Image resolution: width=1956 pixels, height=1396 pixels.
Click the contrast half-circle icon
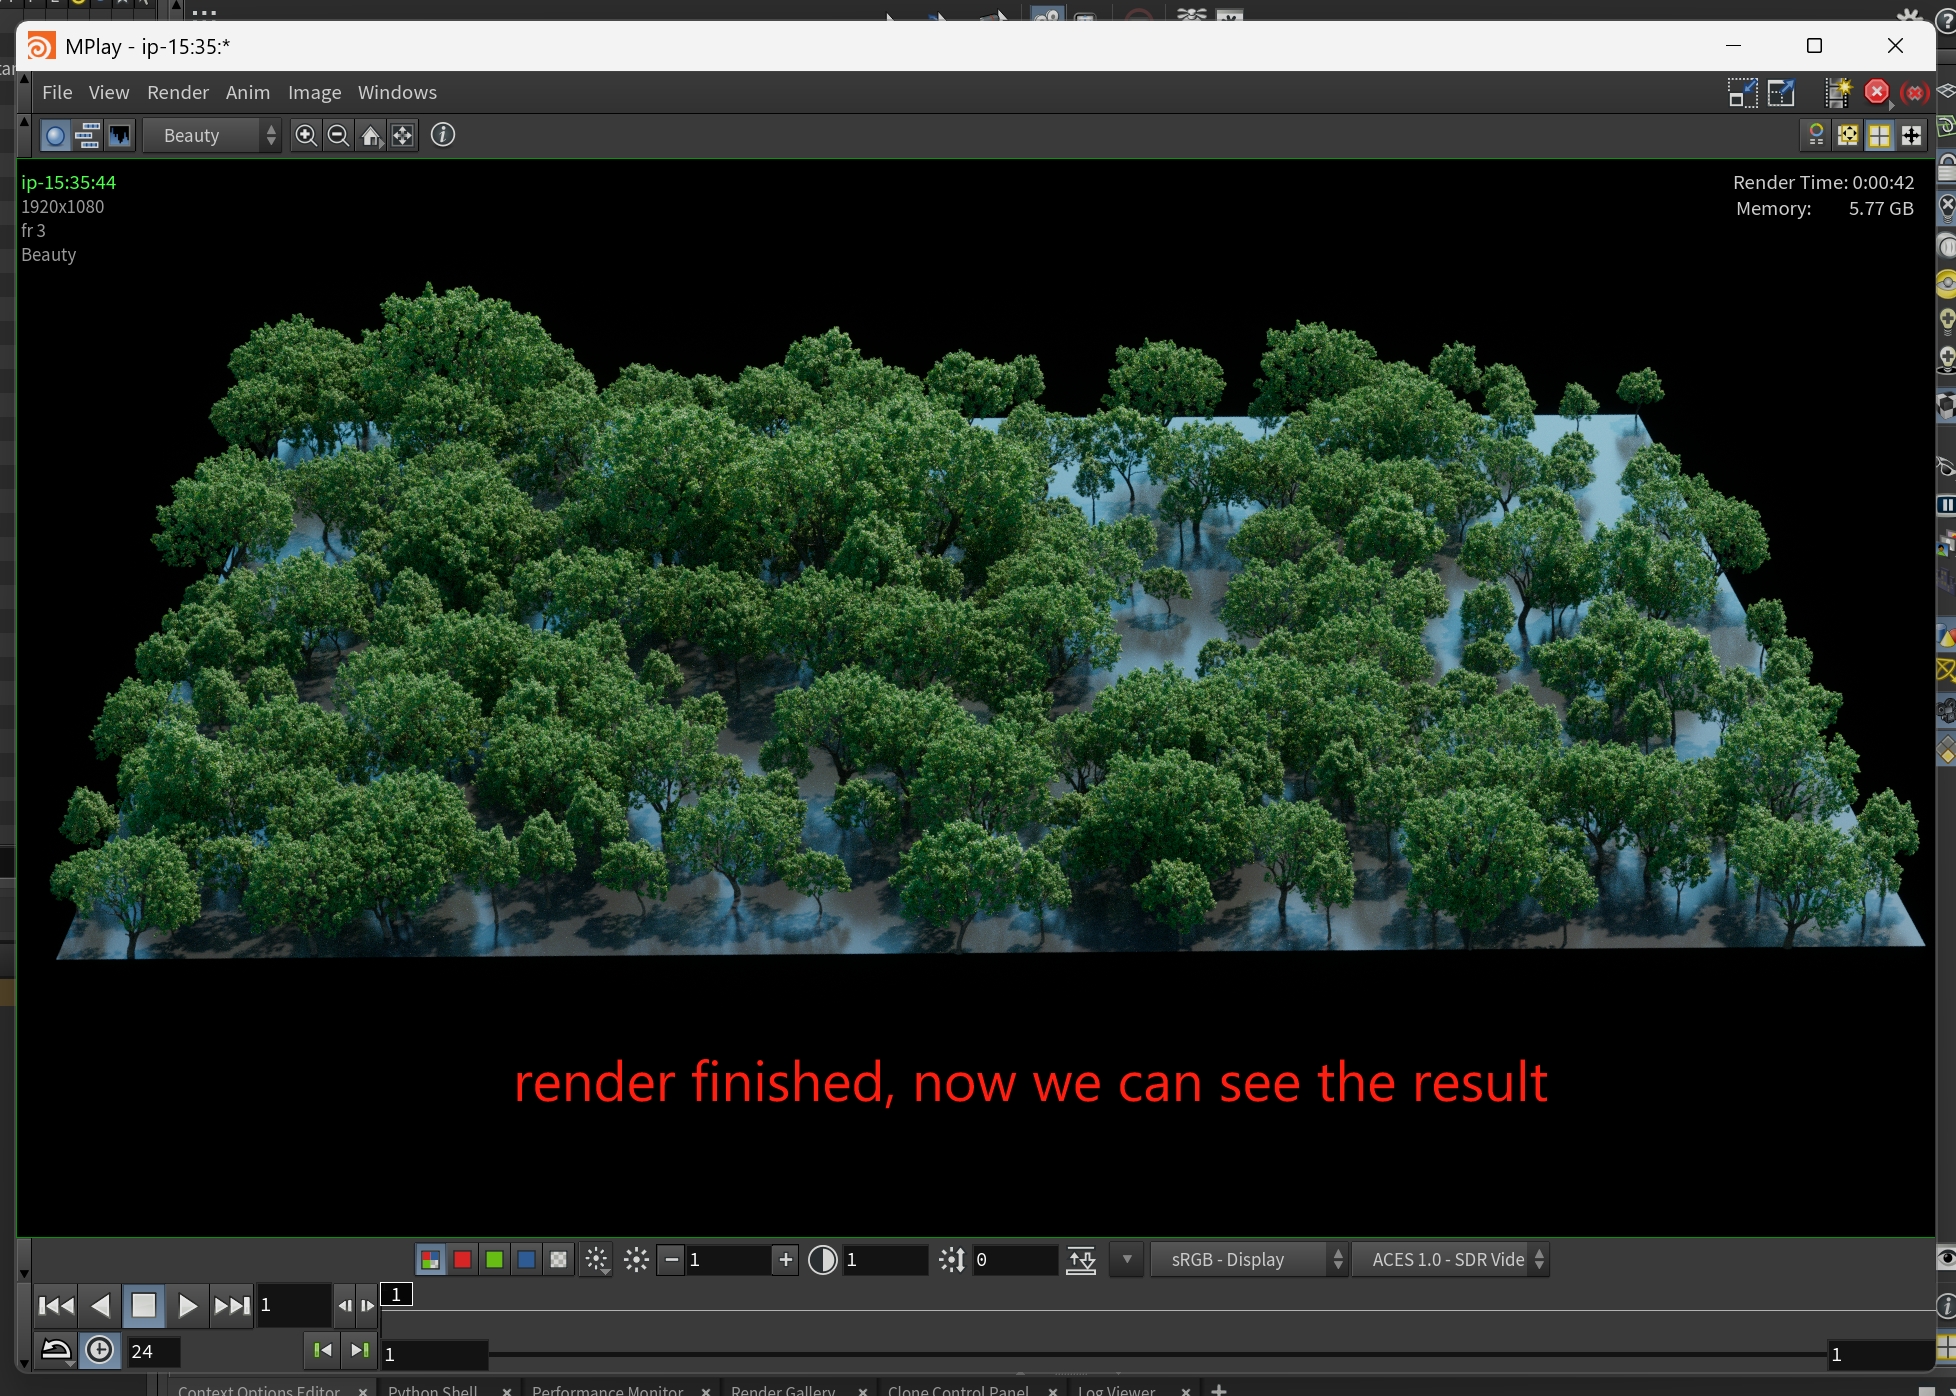pyautogui.click(x=822, y=1260)
